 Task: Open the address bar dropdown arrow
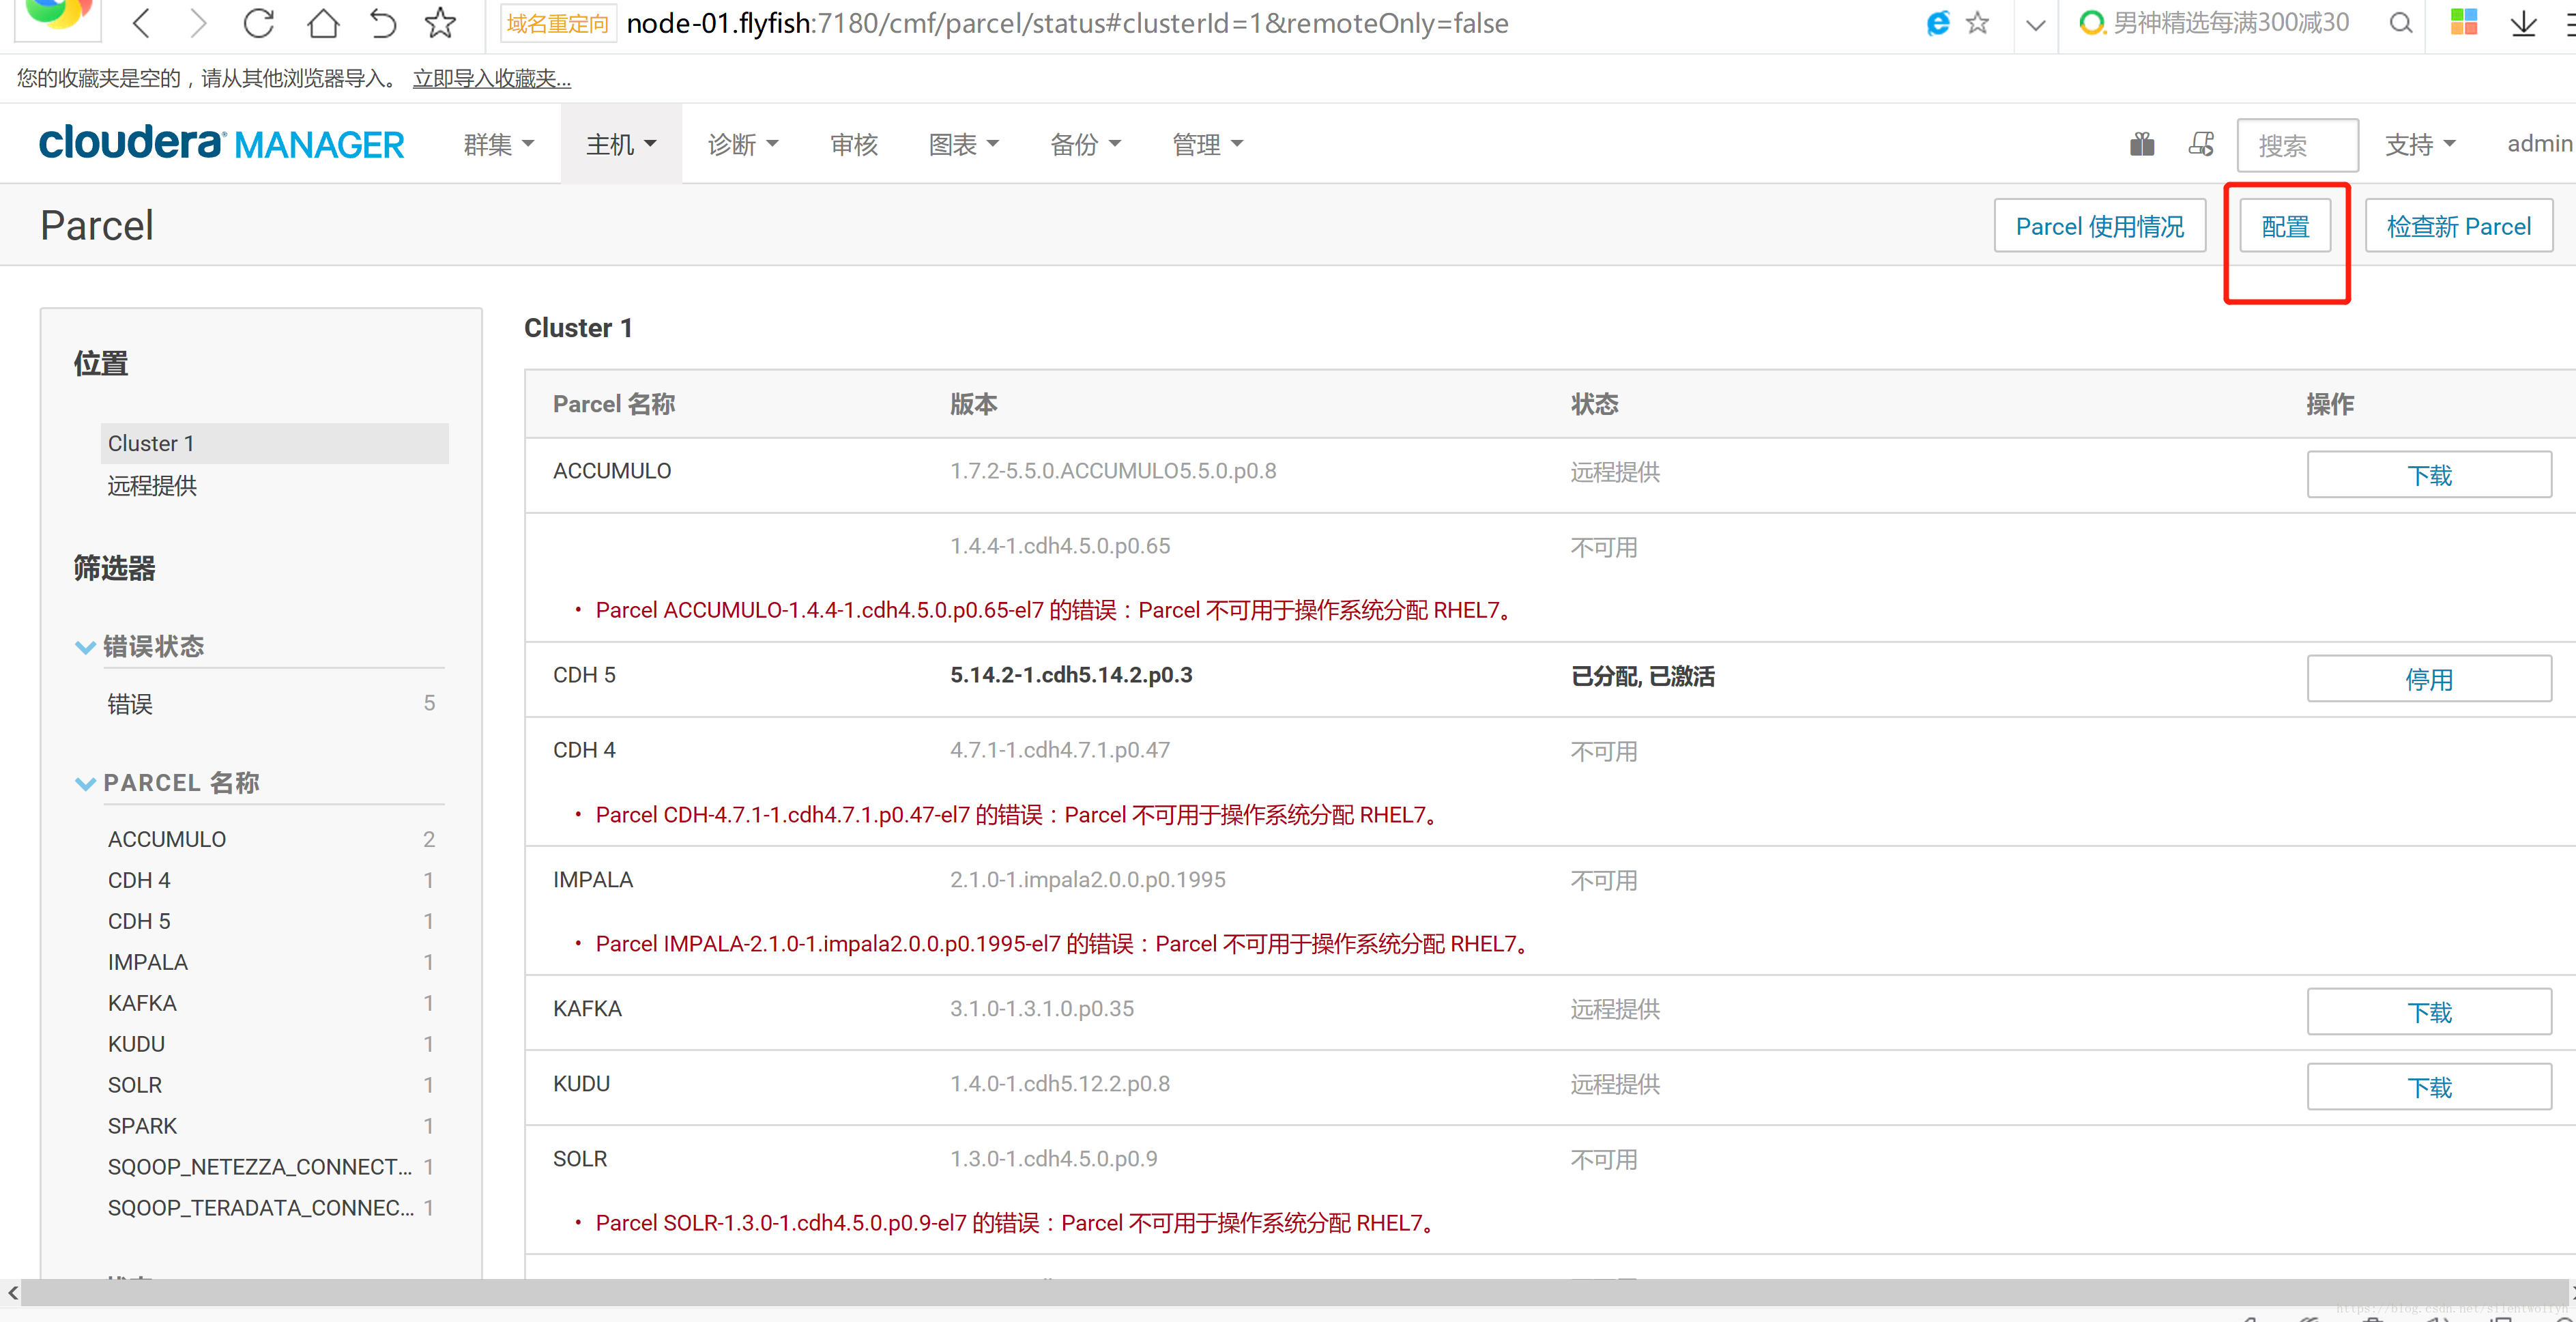[2035, 25]
